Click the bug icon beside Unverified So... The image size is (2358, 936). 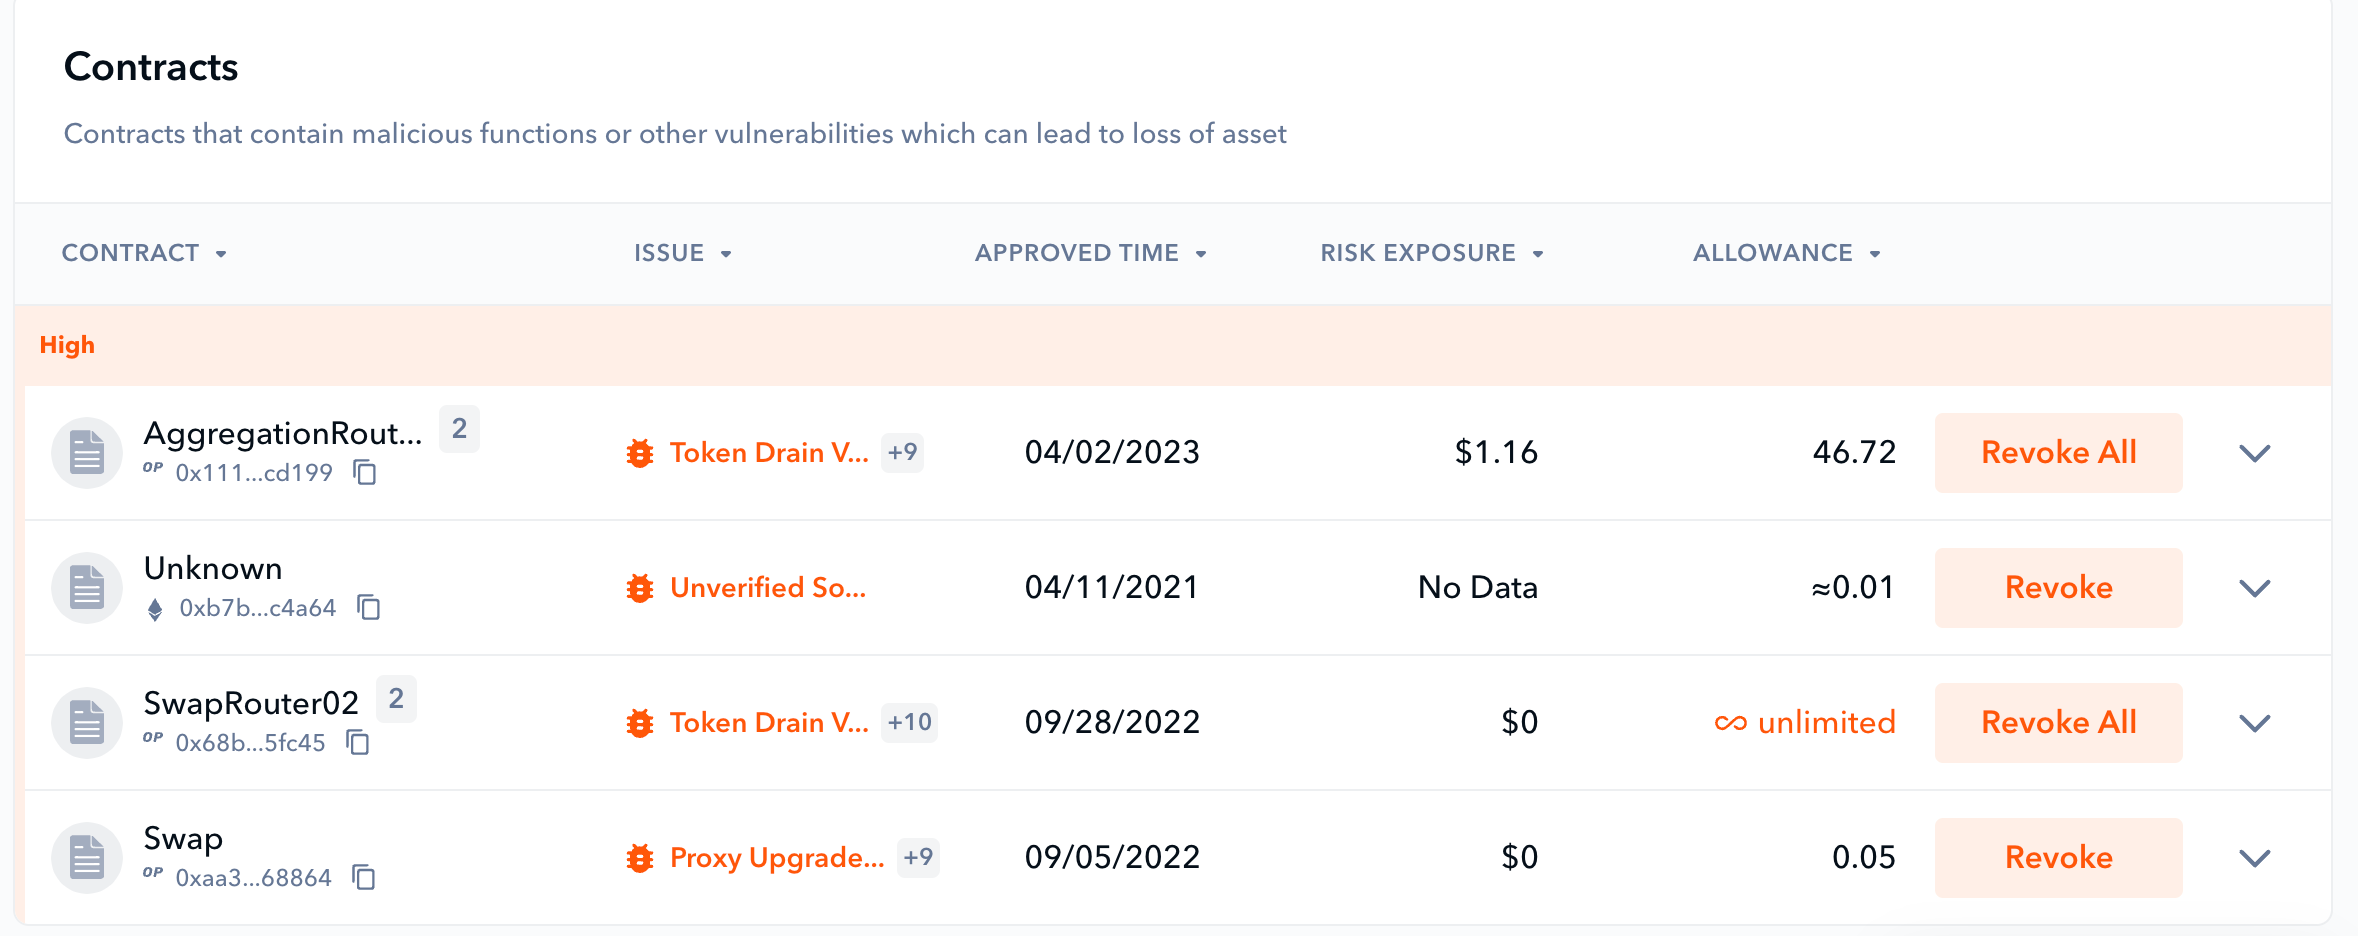point(640,588)
